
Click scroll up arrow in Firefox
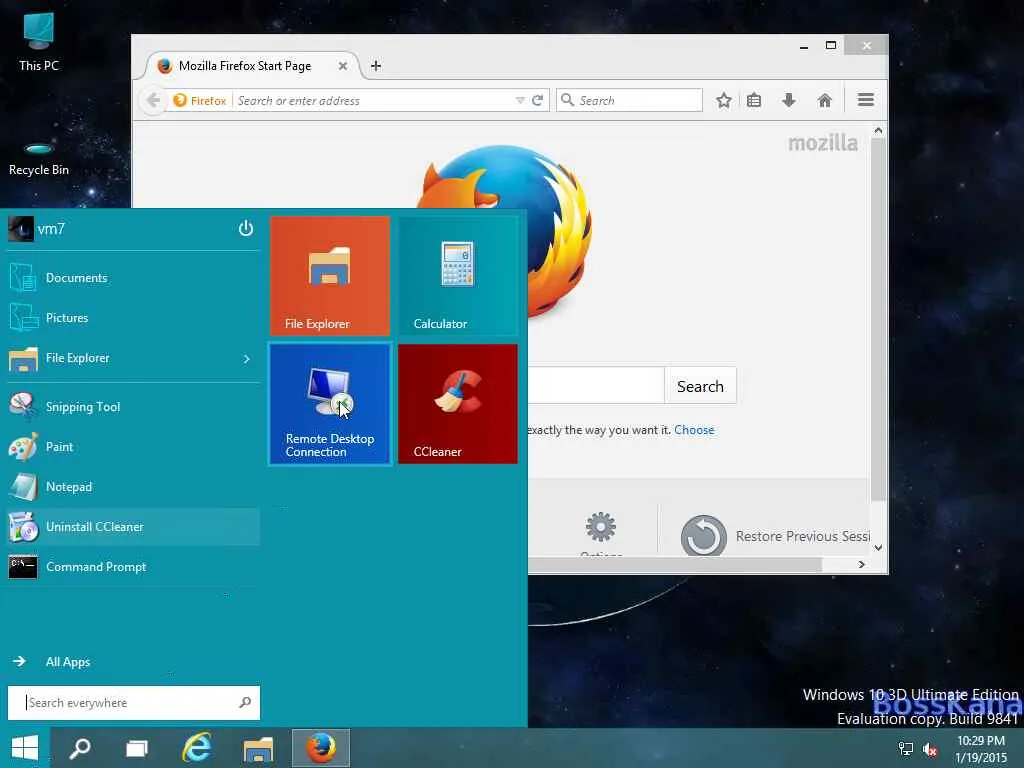(x=878, y=131)
